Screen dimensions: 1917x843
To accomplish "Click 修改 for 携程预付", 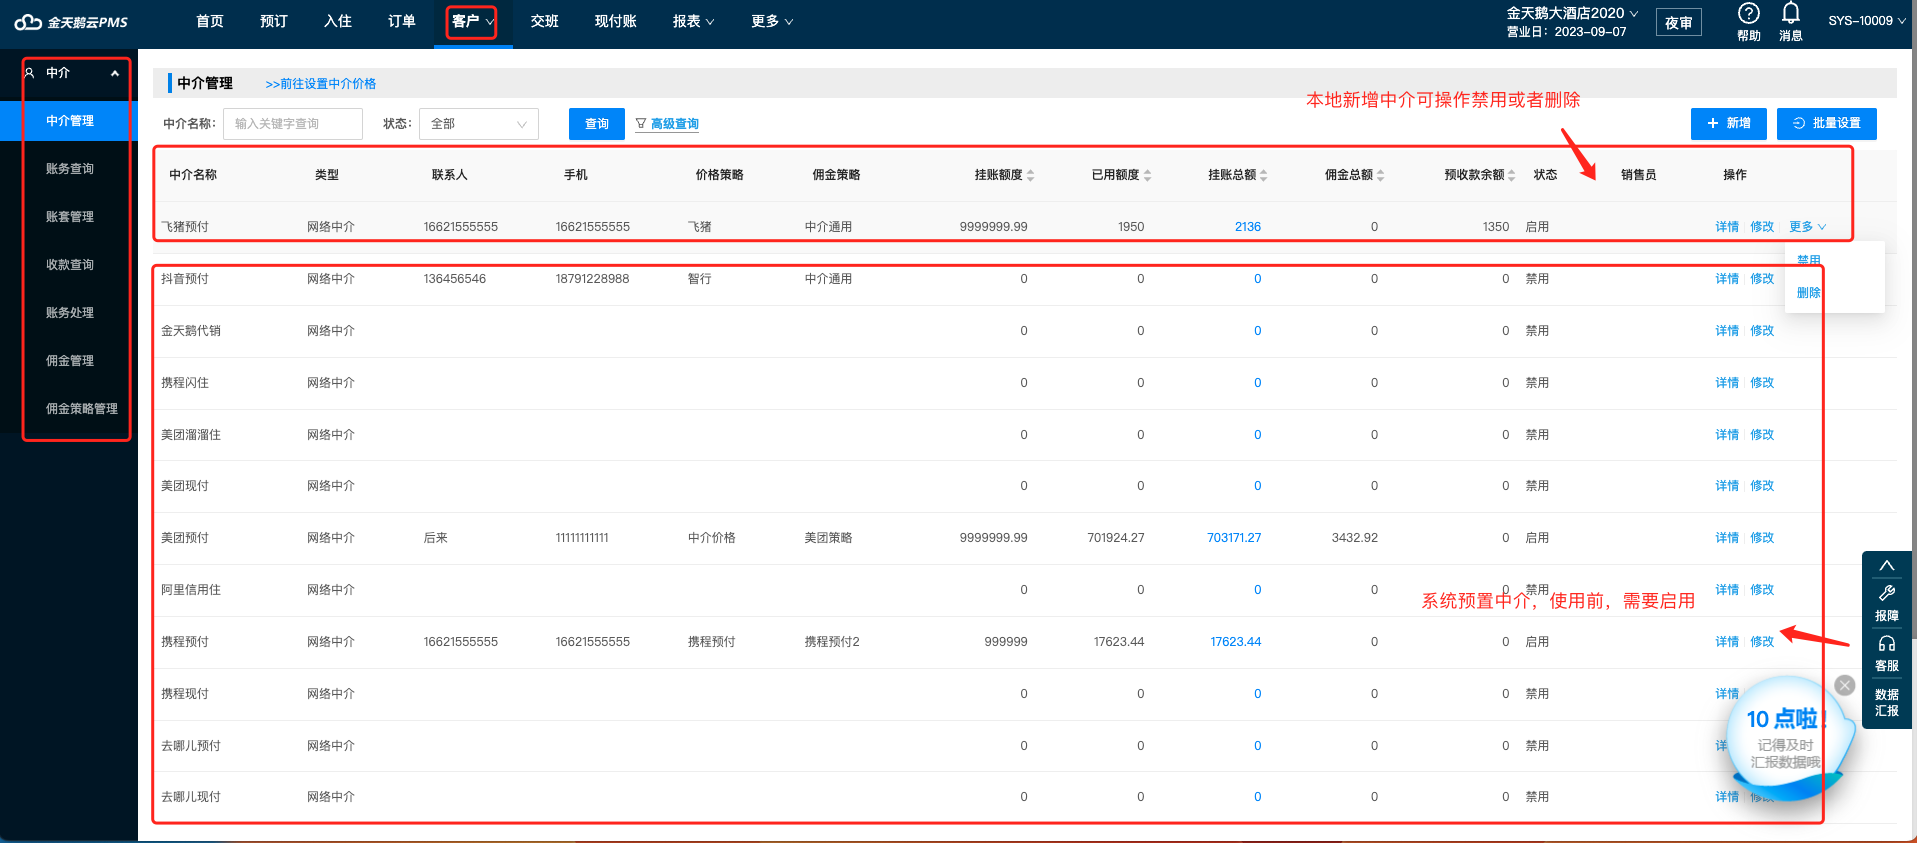I will point(1762,642).
